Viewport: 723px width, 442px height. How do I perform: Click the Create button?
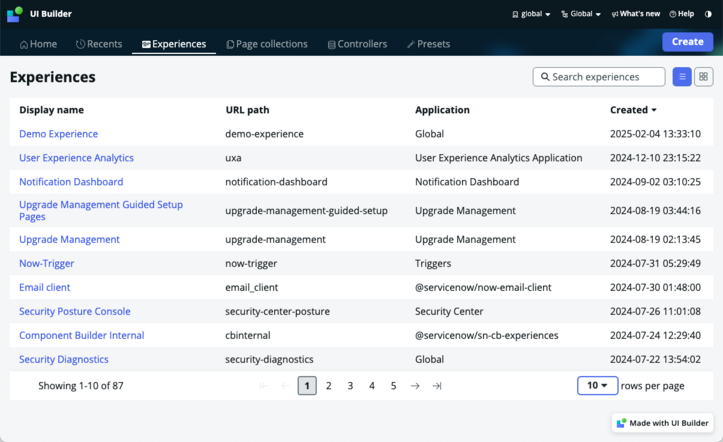click(687, 41)
